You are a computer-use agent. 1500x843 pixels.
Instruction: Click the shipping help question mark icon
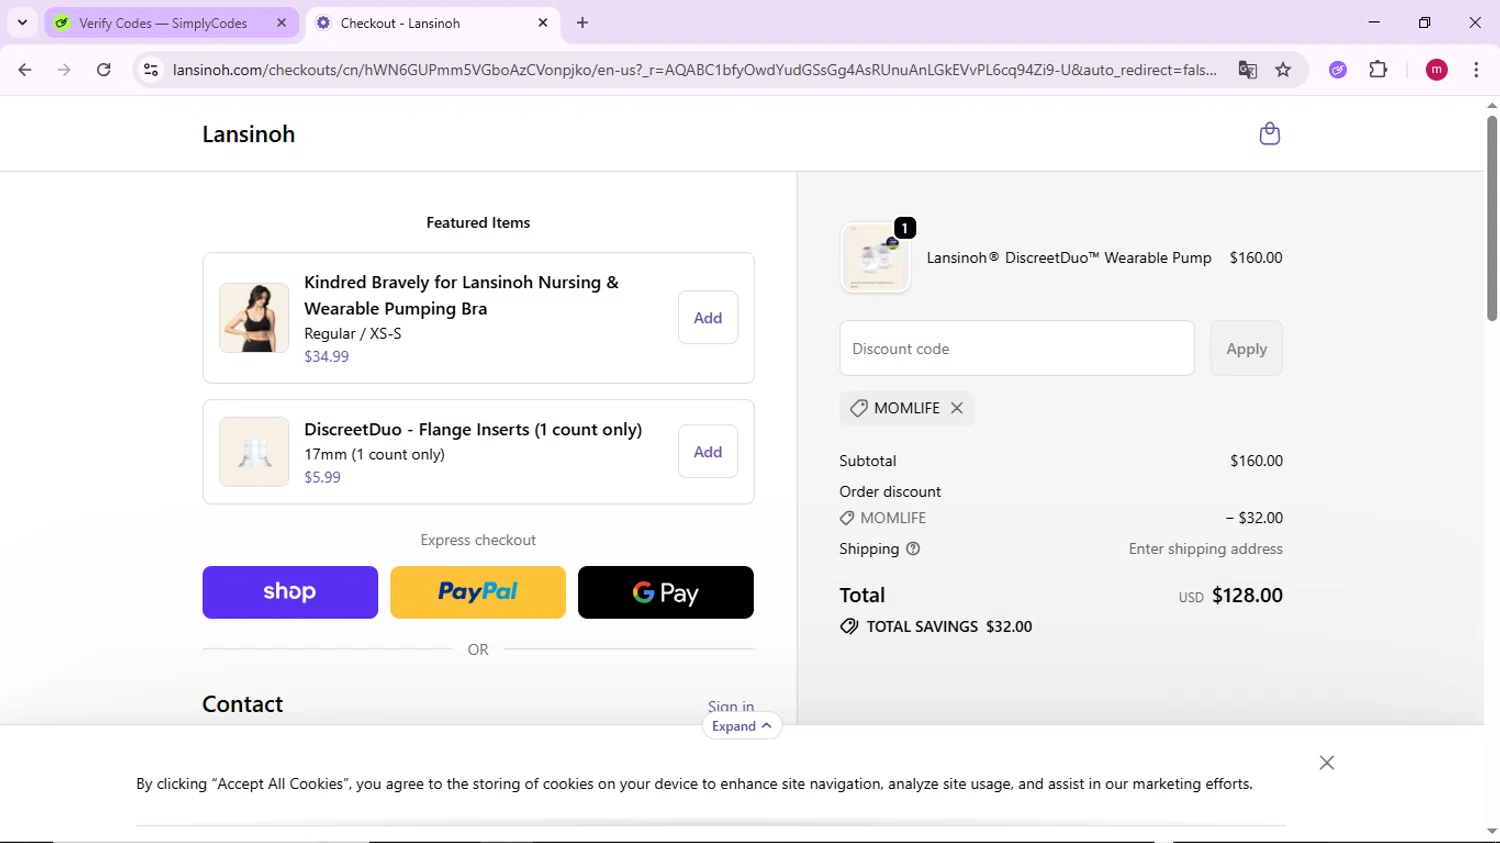pos(913,549)
